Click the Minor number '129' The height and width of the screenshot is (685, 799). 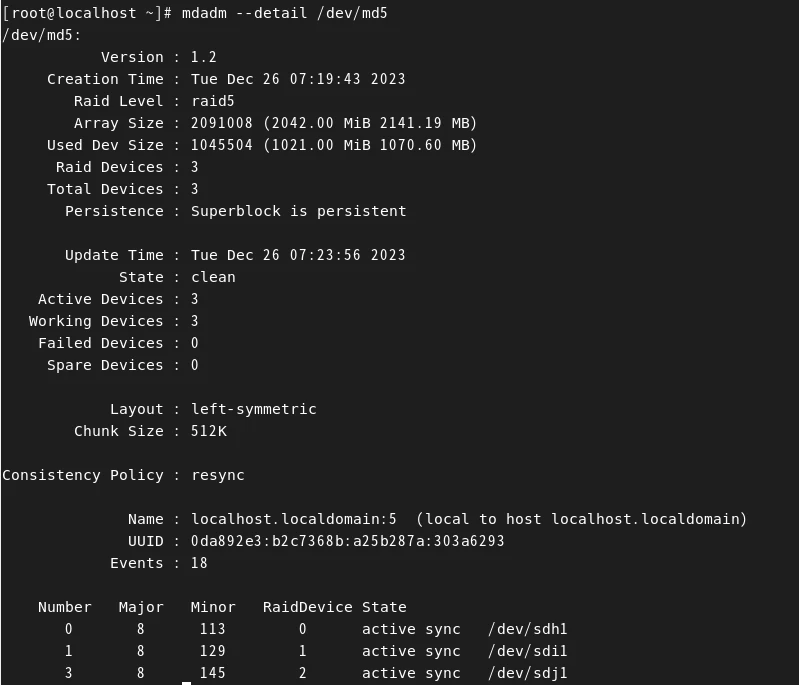(212, 651)
